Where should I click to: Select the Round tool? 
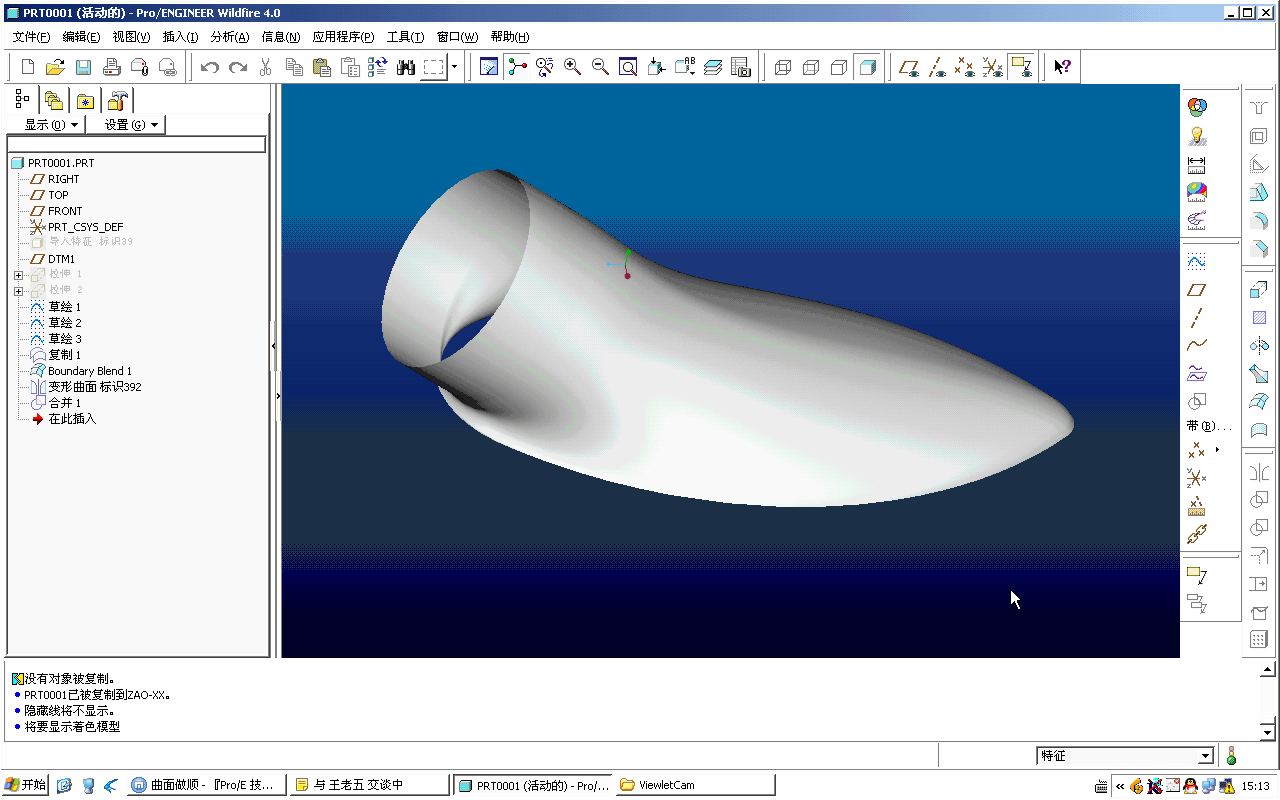click(1259, 221)
